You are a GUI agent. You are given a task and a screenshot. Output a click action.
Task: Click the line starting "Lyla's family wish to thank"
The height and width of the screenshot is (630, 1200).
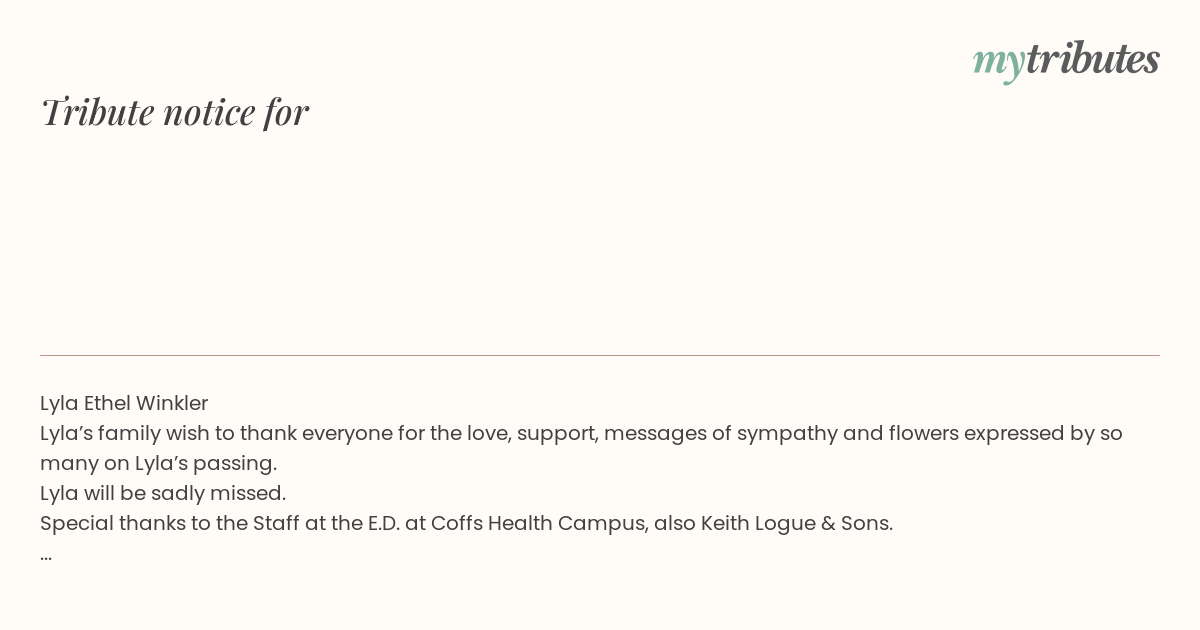pyautogui.click(x=581, y=433)
